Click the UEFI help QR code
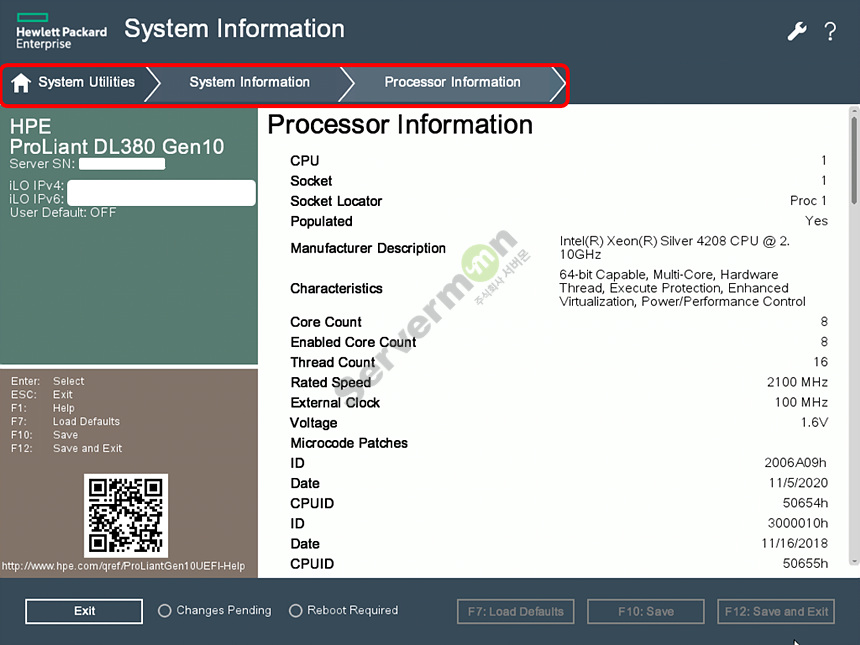The width and height of the screenshot is (860, 645). tap(126, 515)
